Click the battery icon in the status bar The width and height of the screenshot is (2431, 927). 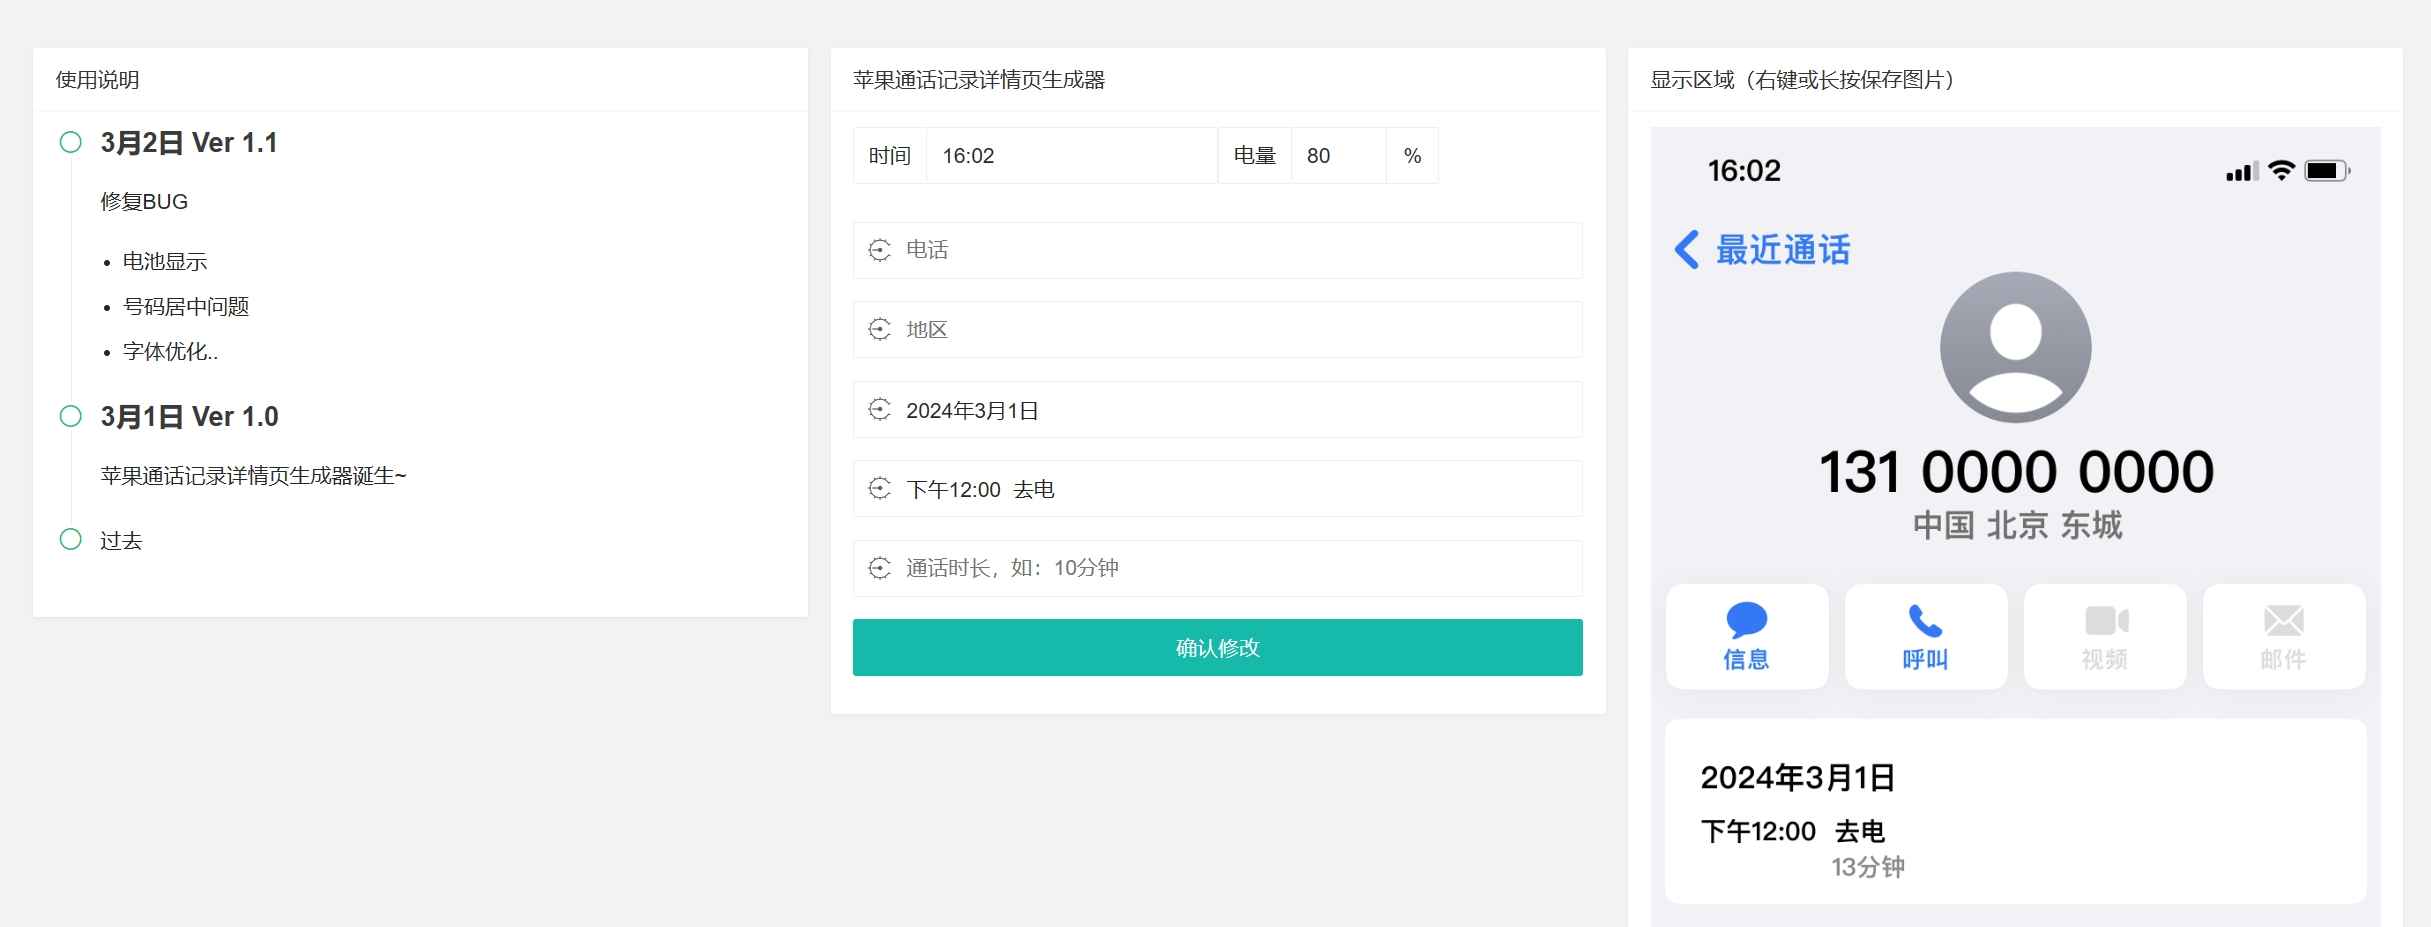pyautogui.click(x=2330, y=170)
